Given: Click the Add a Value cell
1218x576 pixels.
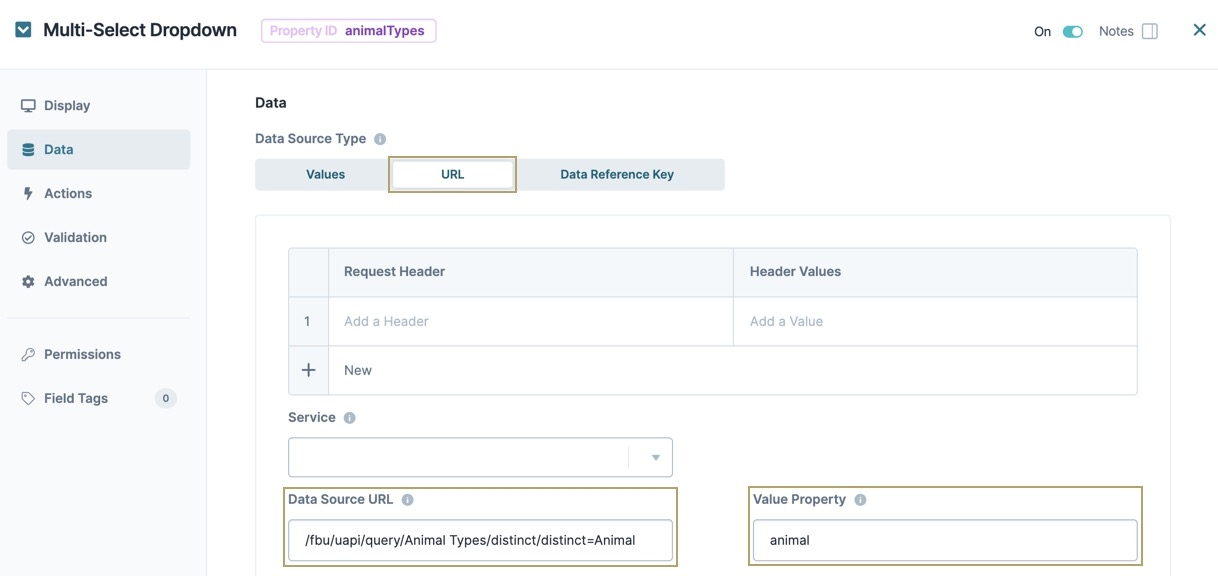Looking at the screenshot, I should click(935, 321).
